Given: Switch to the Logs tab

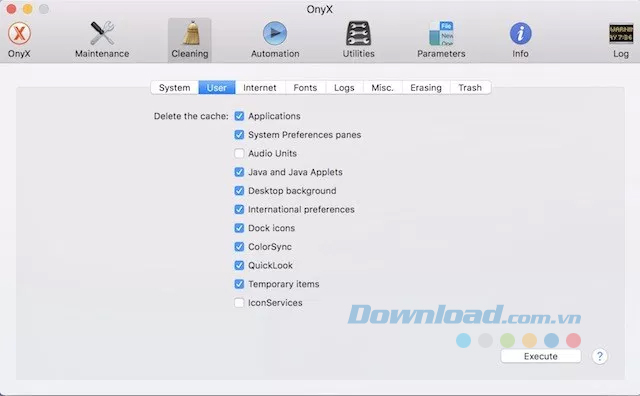Looking at the screenshot, I should 344,88.
